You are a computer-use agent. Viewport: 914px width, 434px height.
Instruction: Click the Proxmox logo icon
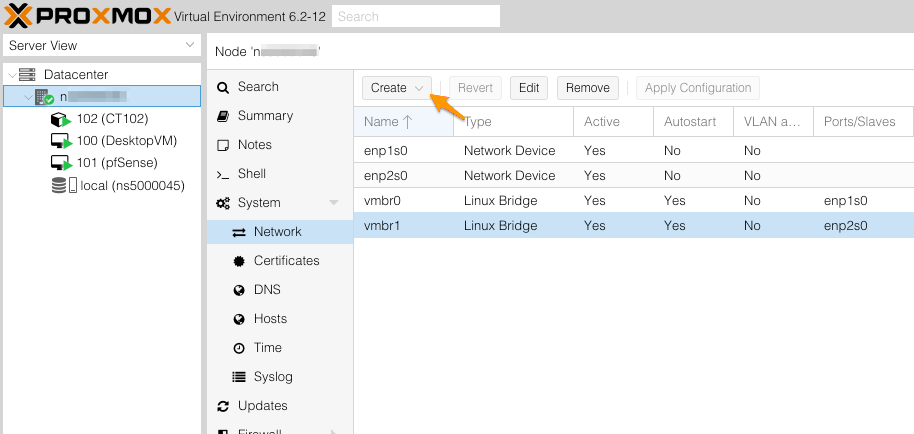(20, 16)
